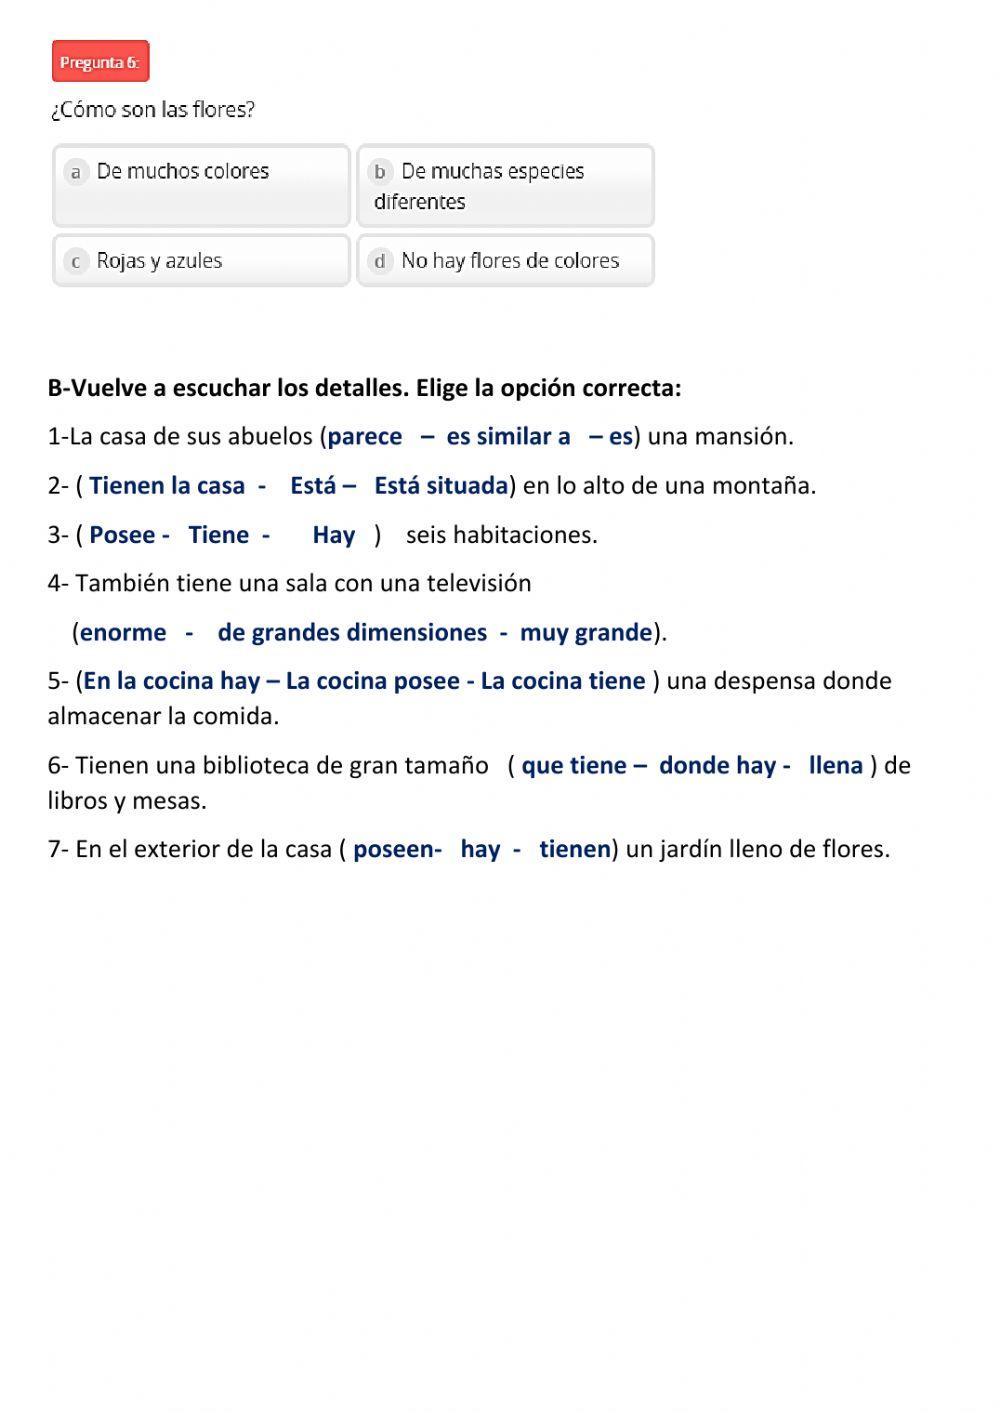The width and height of the screenshot is (1000, 1413).
Task: Choose 'enorme' in sentence 4
Action: (123, 633)
